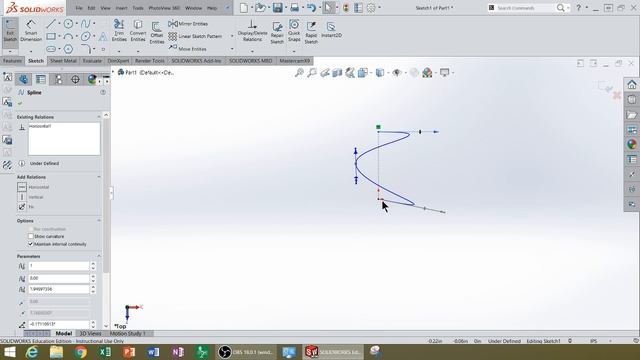The height and width of the screenshot is (360, 640).
Task: Switch to the Features tab
Action: tap(12, 61)
